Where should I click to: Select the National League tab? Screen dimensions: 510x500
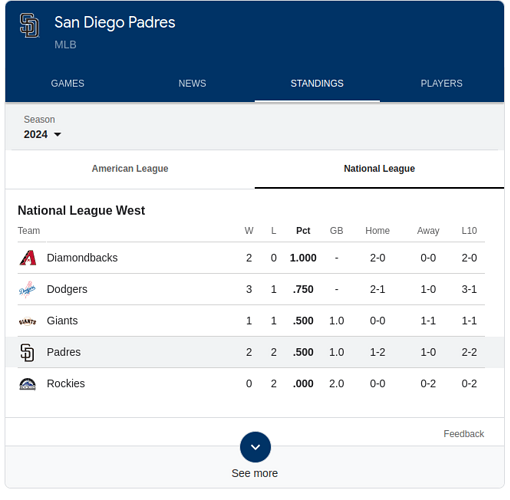tap(379, 169)
